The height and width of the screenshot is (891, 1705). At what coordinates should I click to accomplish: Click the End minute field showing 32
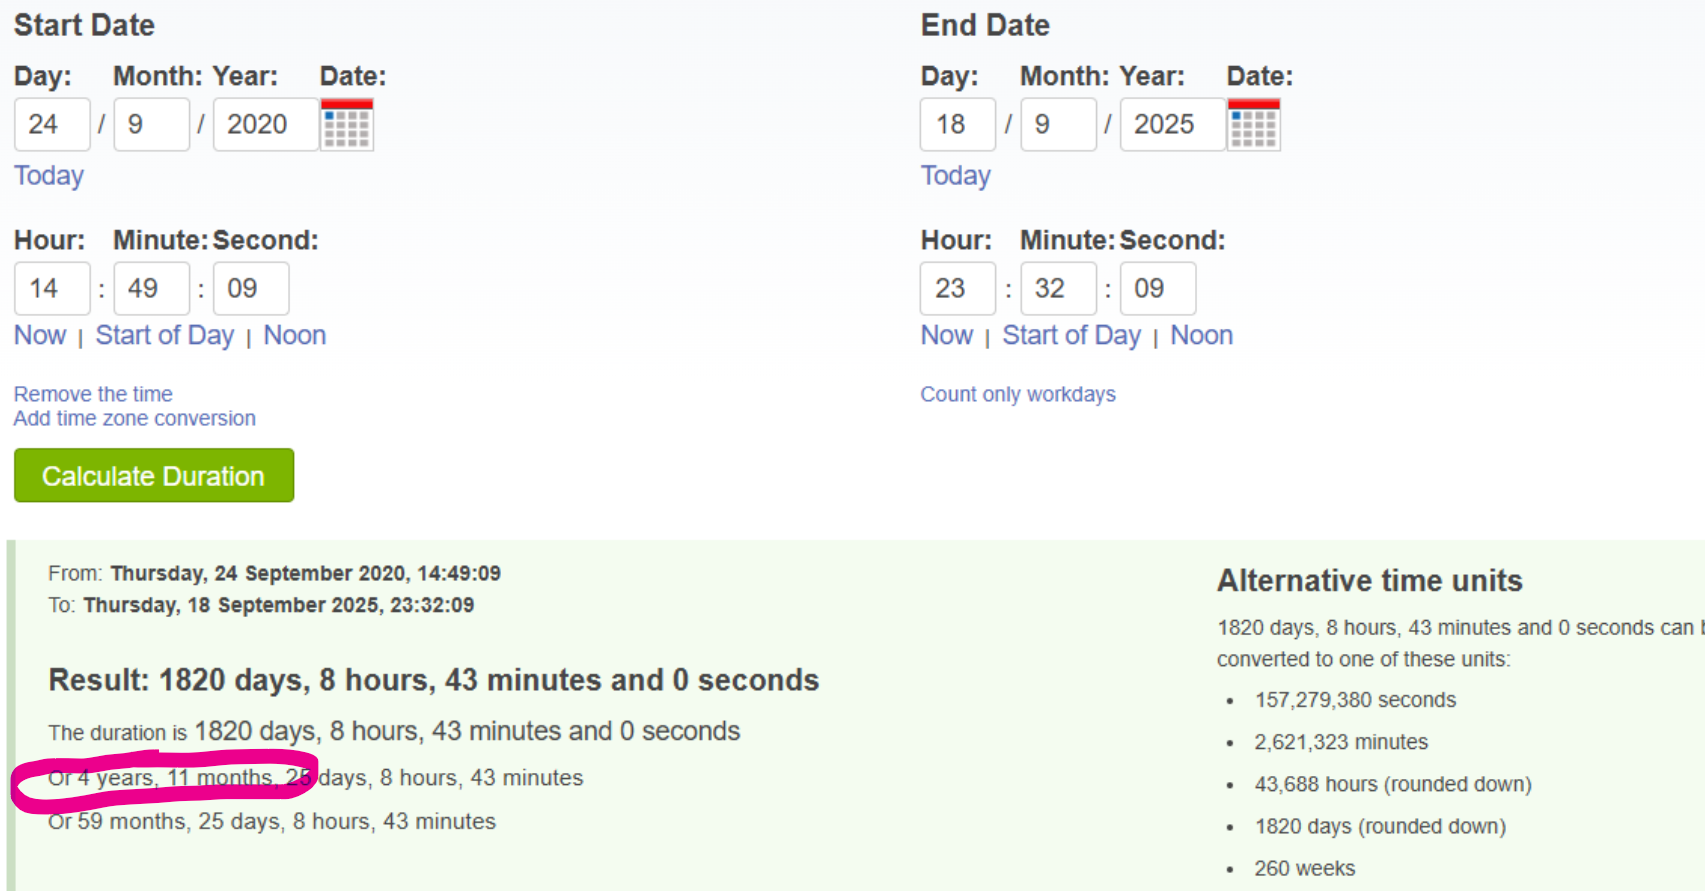point(1059,289)
